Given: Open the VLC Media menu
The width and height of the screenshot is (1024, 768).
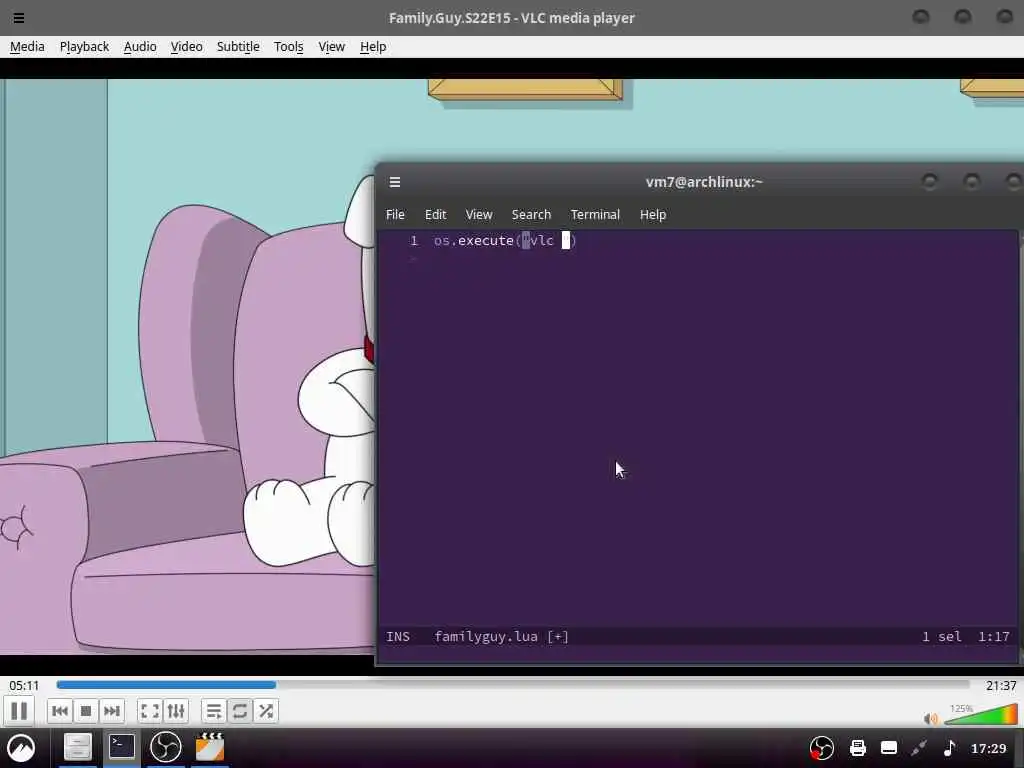Looking at the screenshot, I should click(27, 46).
